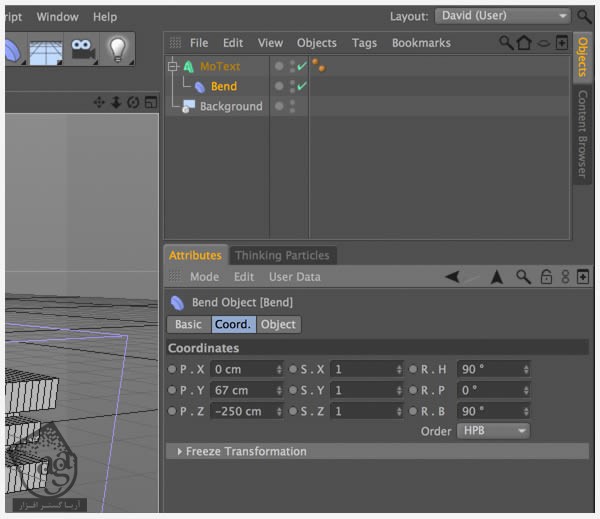Click the search magnifier in Object Manager
The image size is (600, 519).
[x=506, y=43]
